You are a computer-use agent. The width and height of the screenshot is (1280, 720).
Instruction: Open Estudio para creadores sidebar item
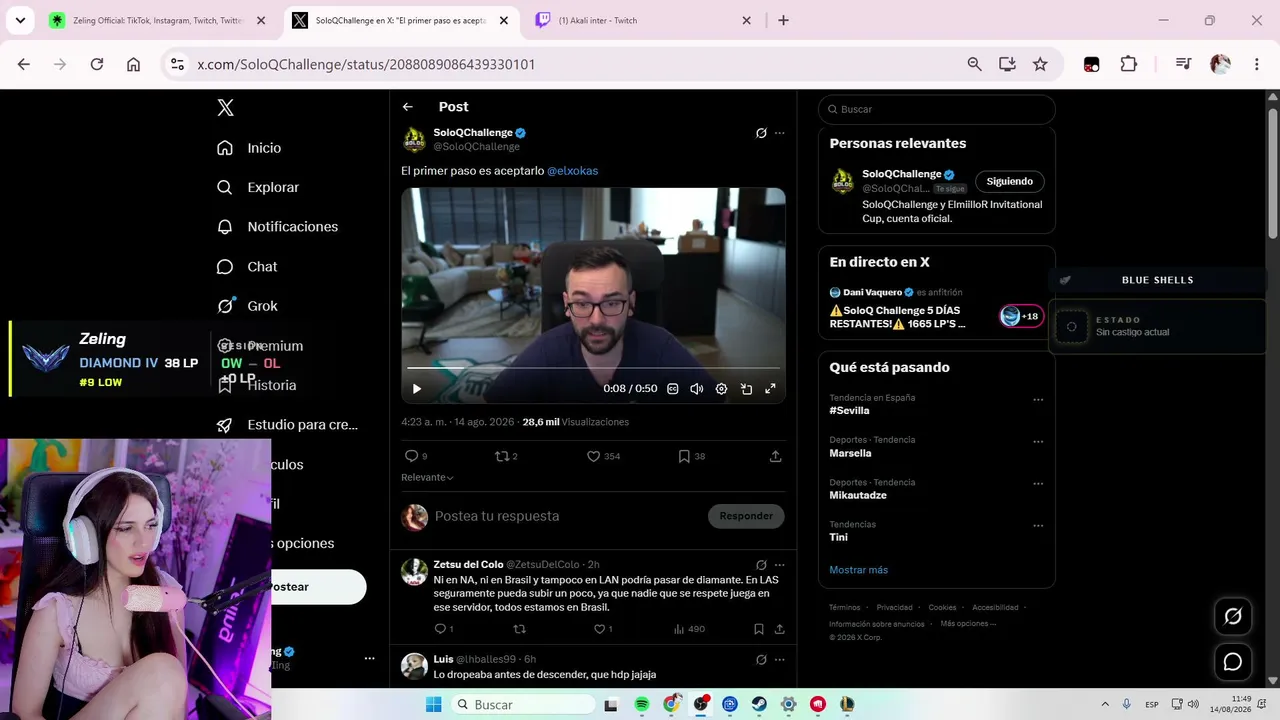[x=287, y=425]
